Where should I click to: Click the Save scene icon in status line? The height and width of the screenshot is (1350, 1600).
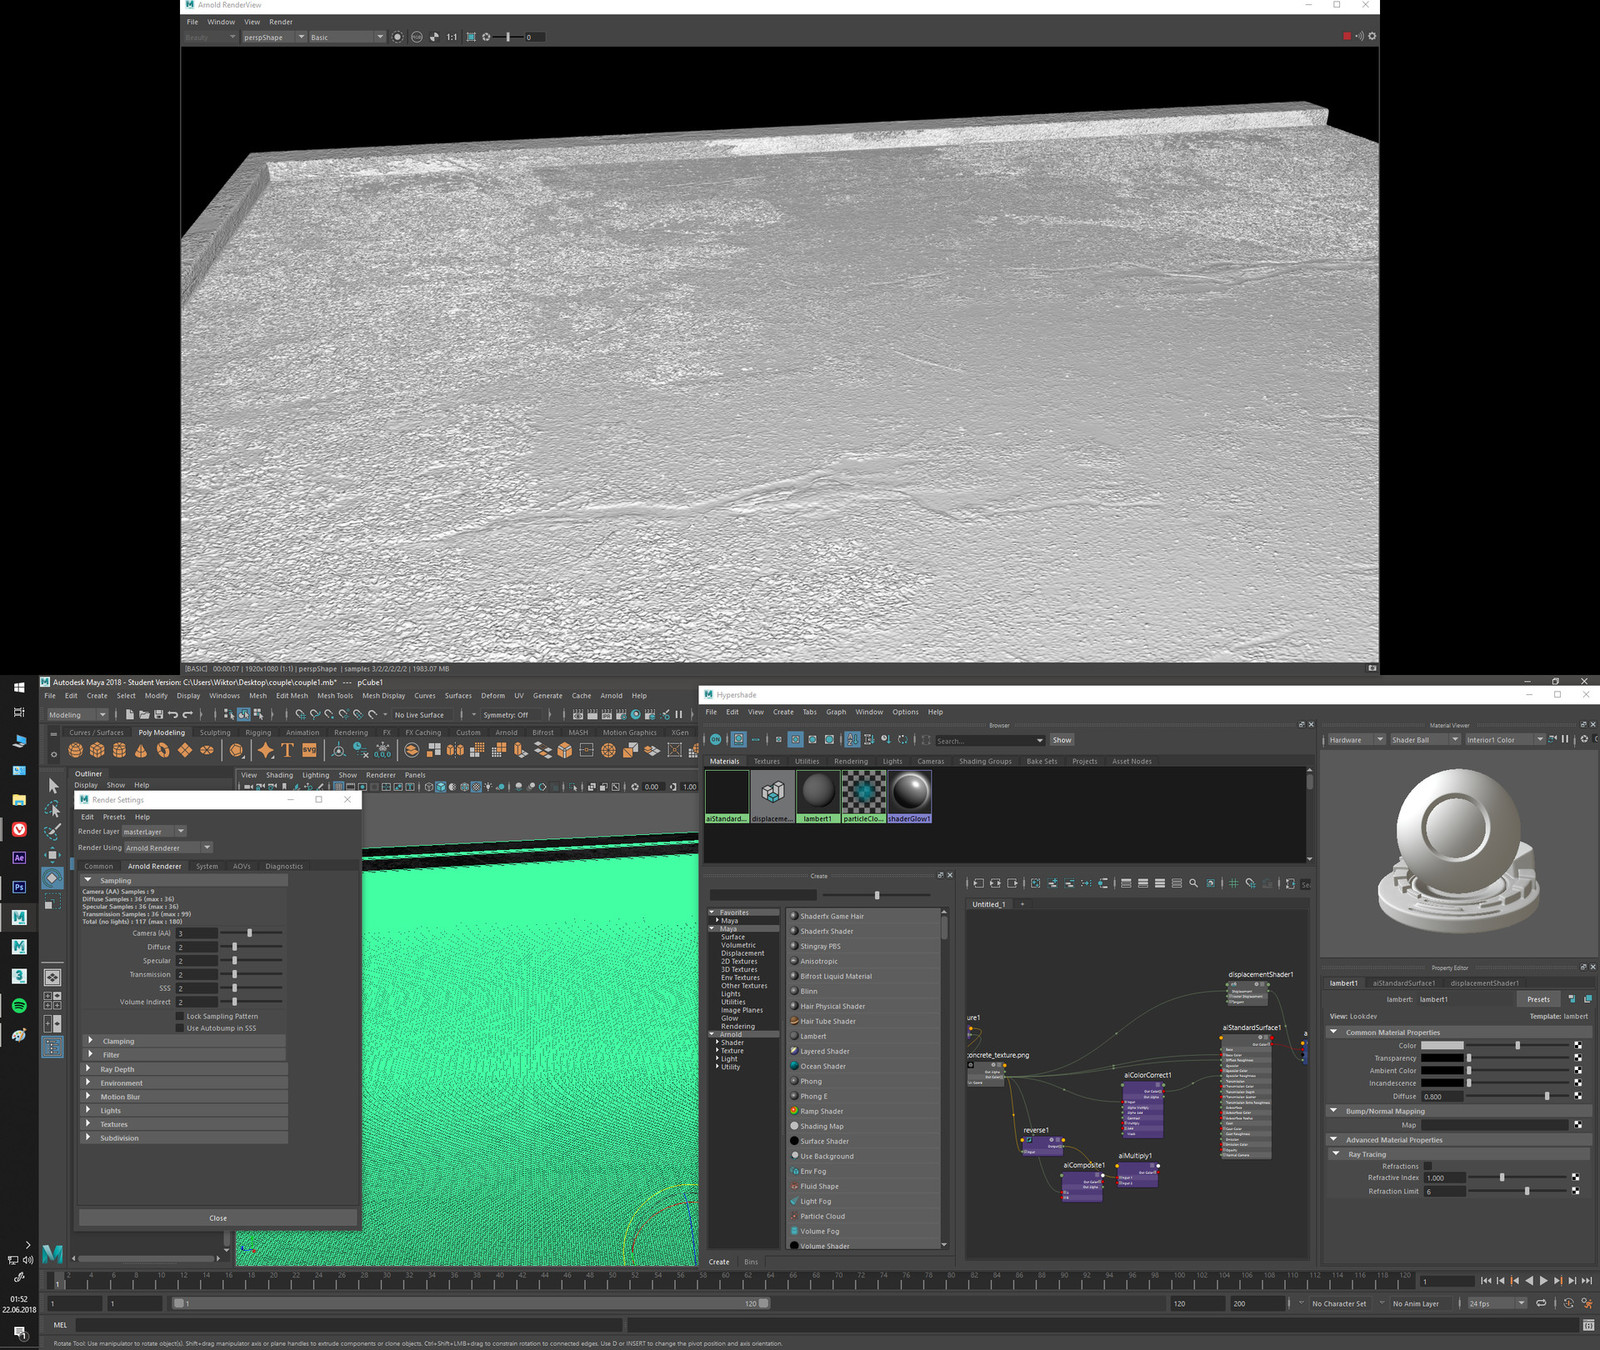click(x=158, y=715)
